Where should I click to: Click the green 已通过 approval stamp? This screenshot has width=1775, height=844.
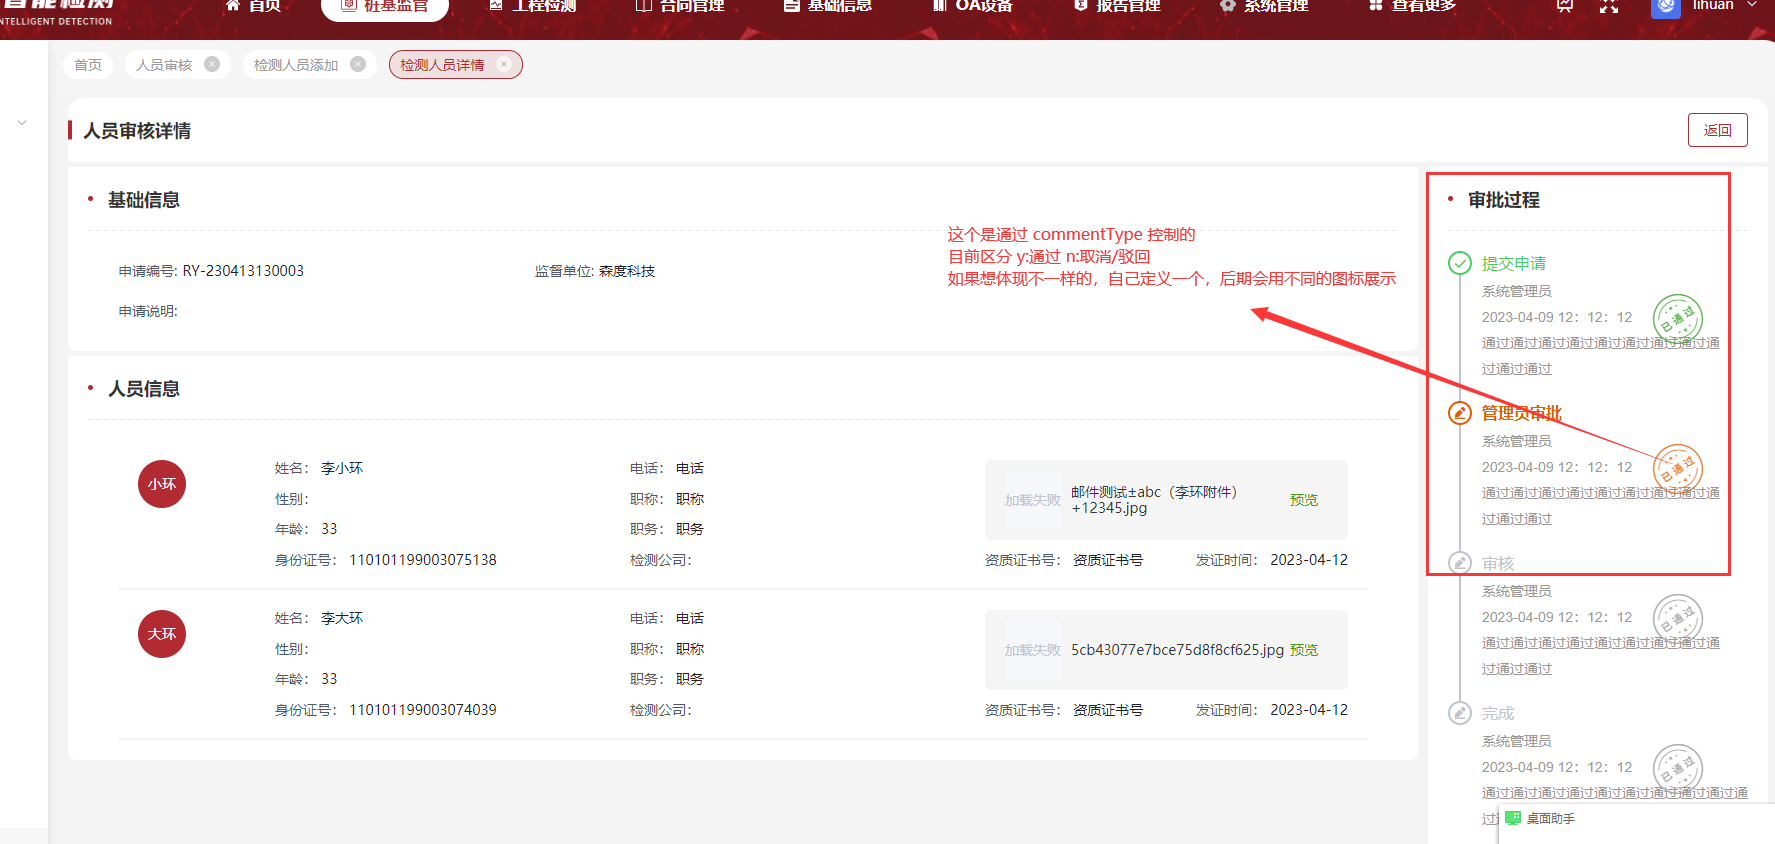(1677, 319)
